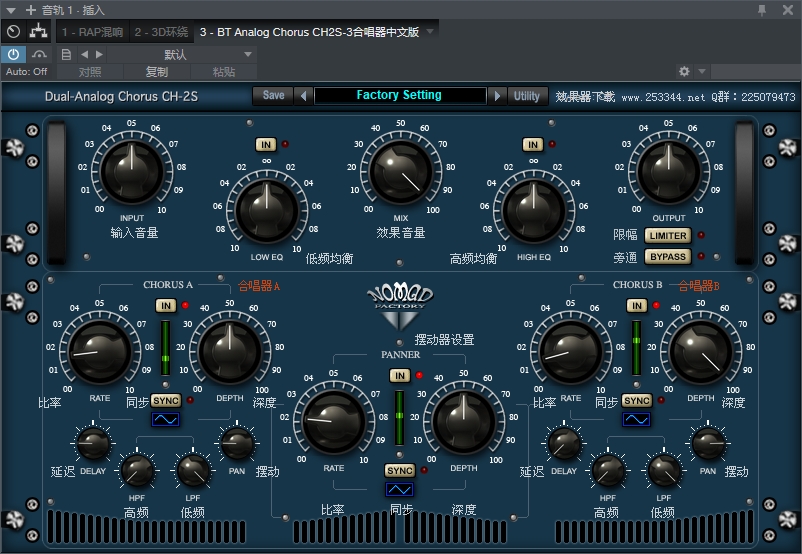This screenshot has width=802, height=554.
Task: Select previous factory preset arrow
Action: tap(303, 96)
